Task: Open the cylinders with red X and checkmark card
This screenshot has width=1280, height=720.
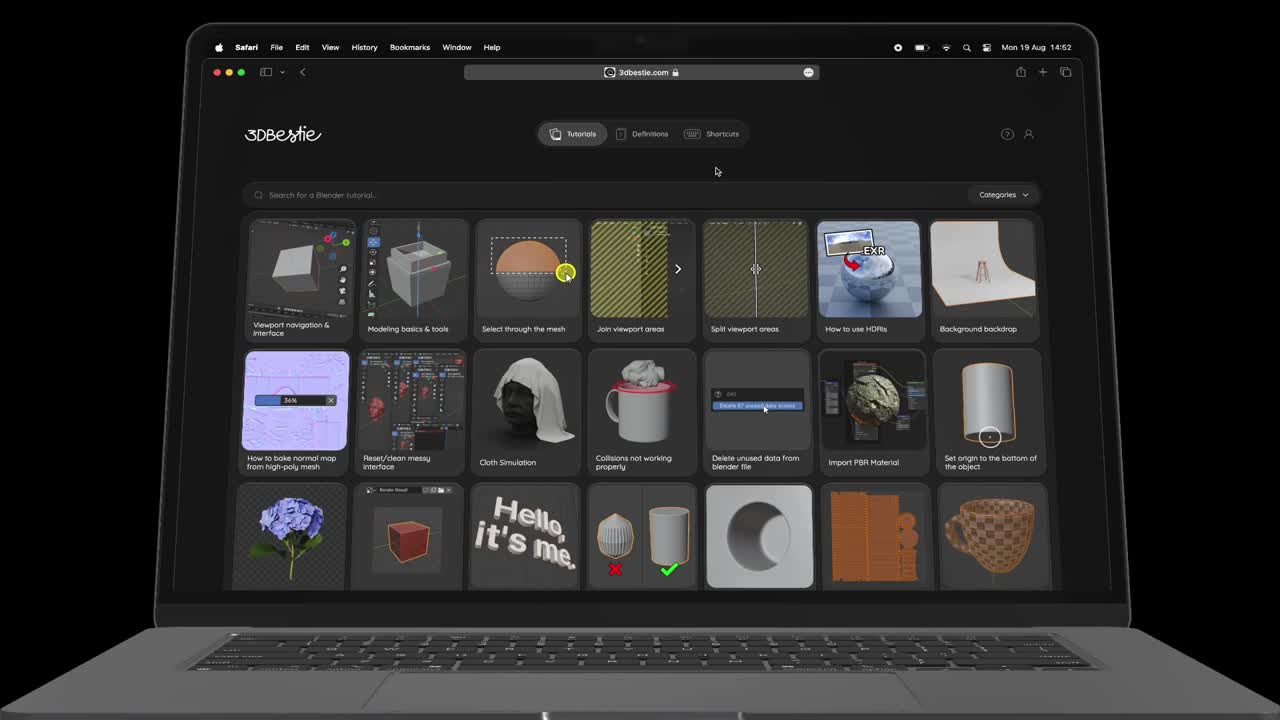Action: [642, 537]
